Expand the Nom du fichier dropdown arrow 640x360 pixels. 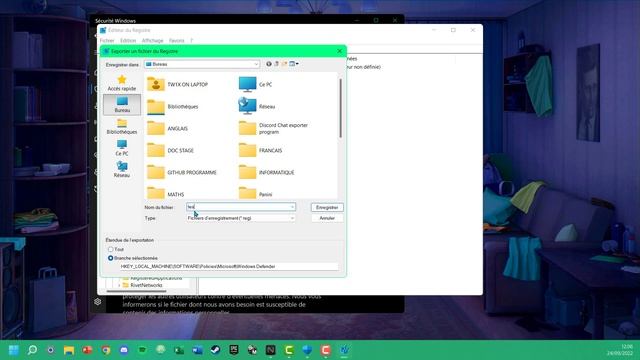[292, 207]
